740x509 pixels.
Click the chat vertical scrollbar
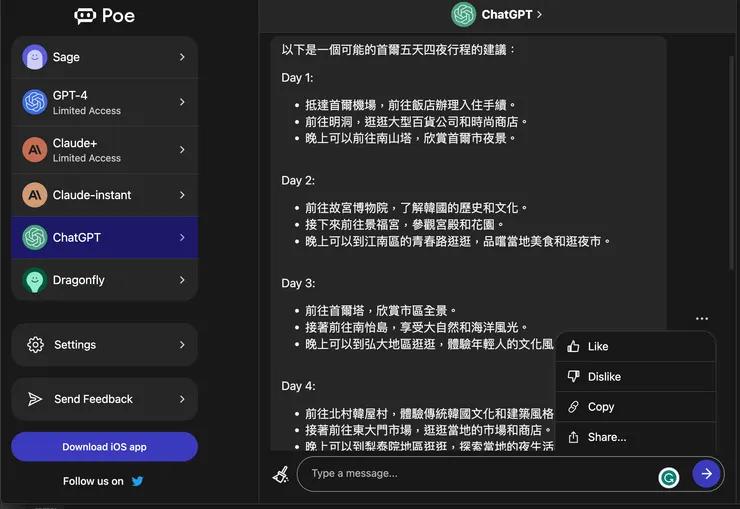tap(732, 163)
